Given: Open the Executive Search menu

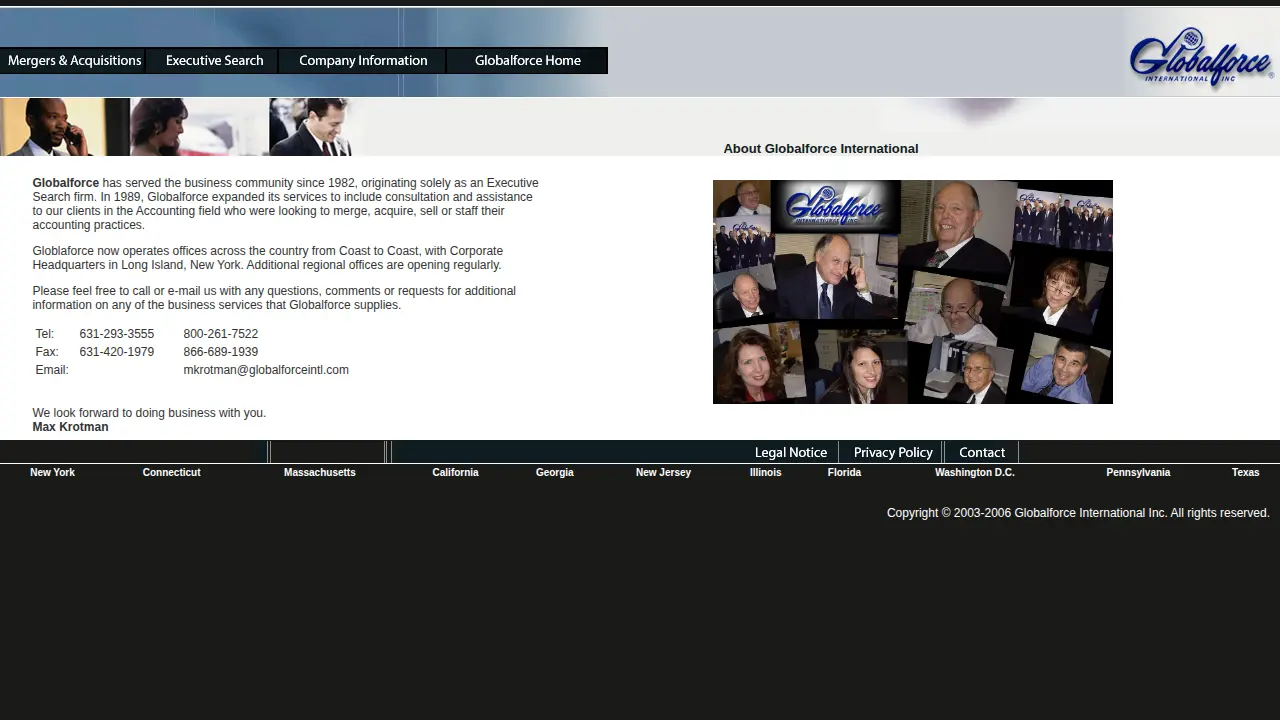Looking at the screenshot, I should point(213,61).
